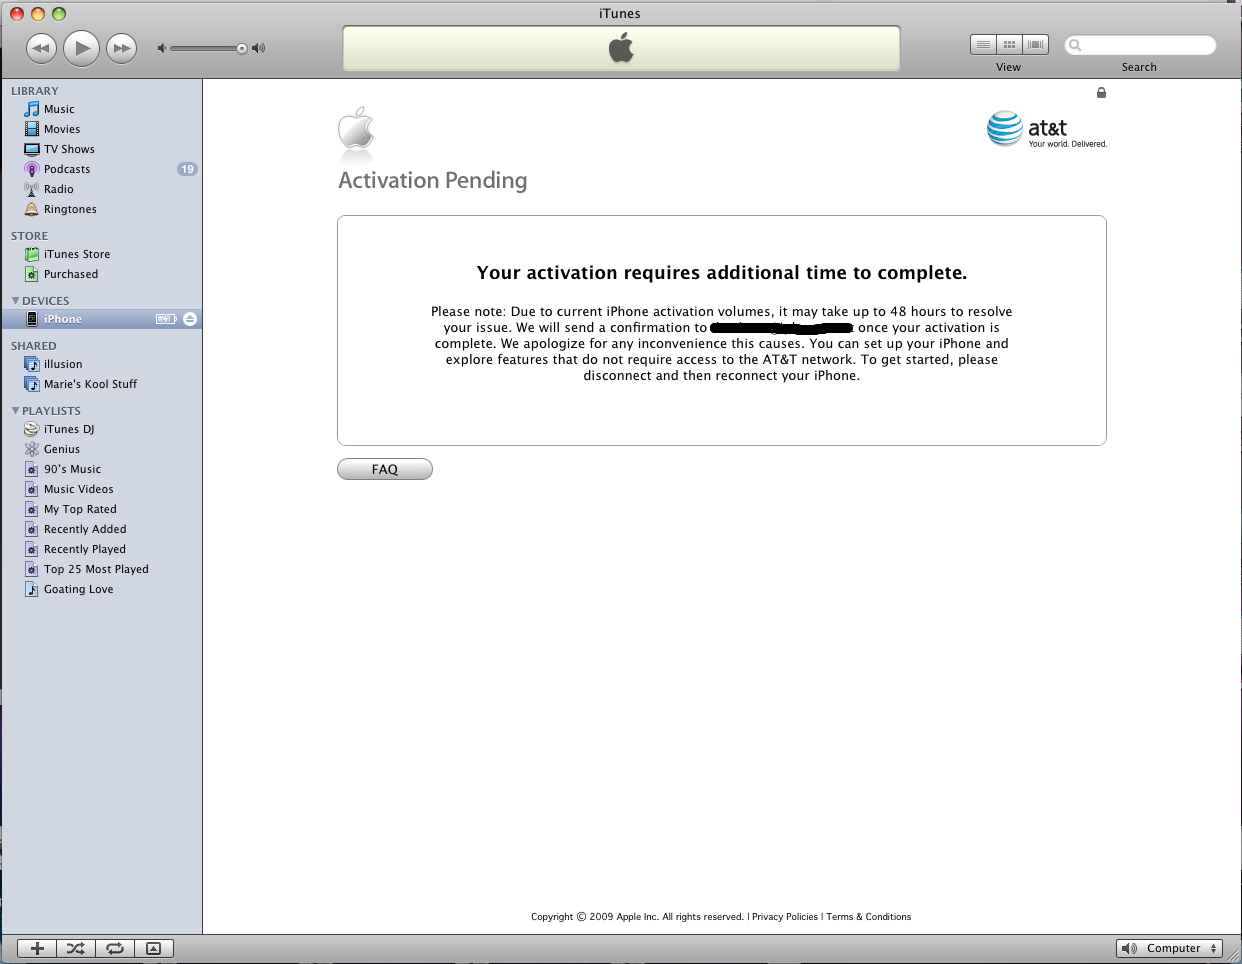Toggle shuffle mode
The height and width of the screenshot is (964, 1242).
(75, 948)
